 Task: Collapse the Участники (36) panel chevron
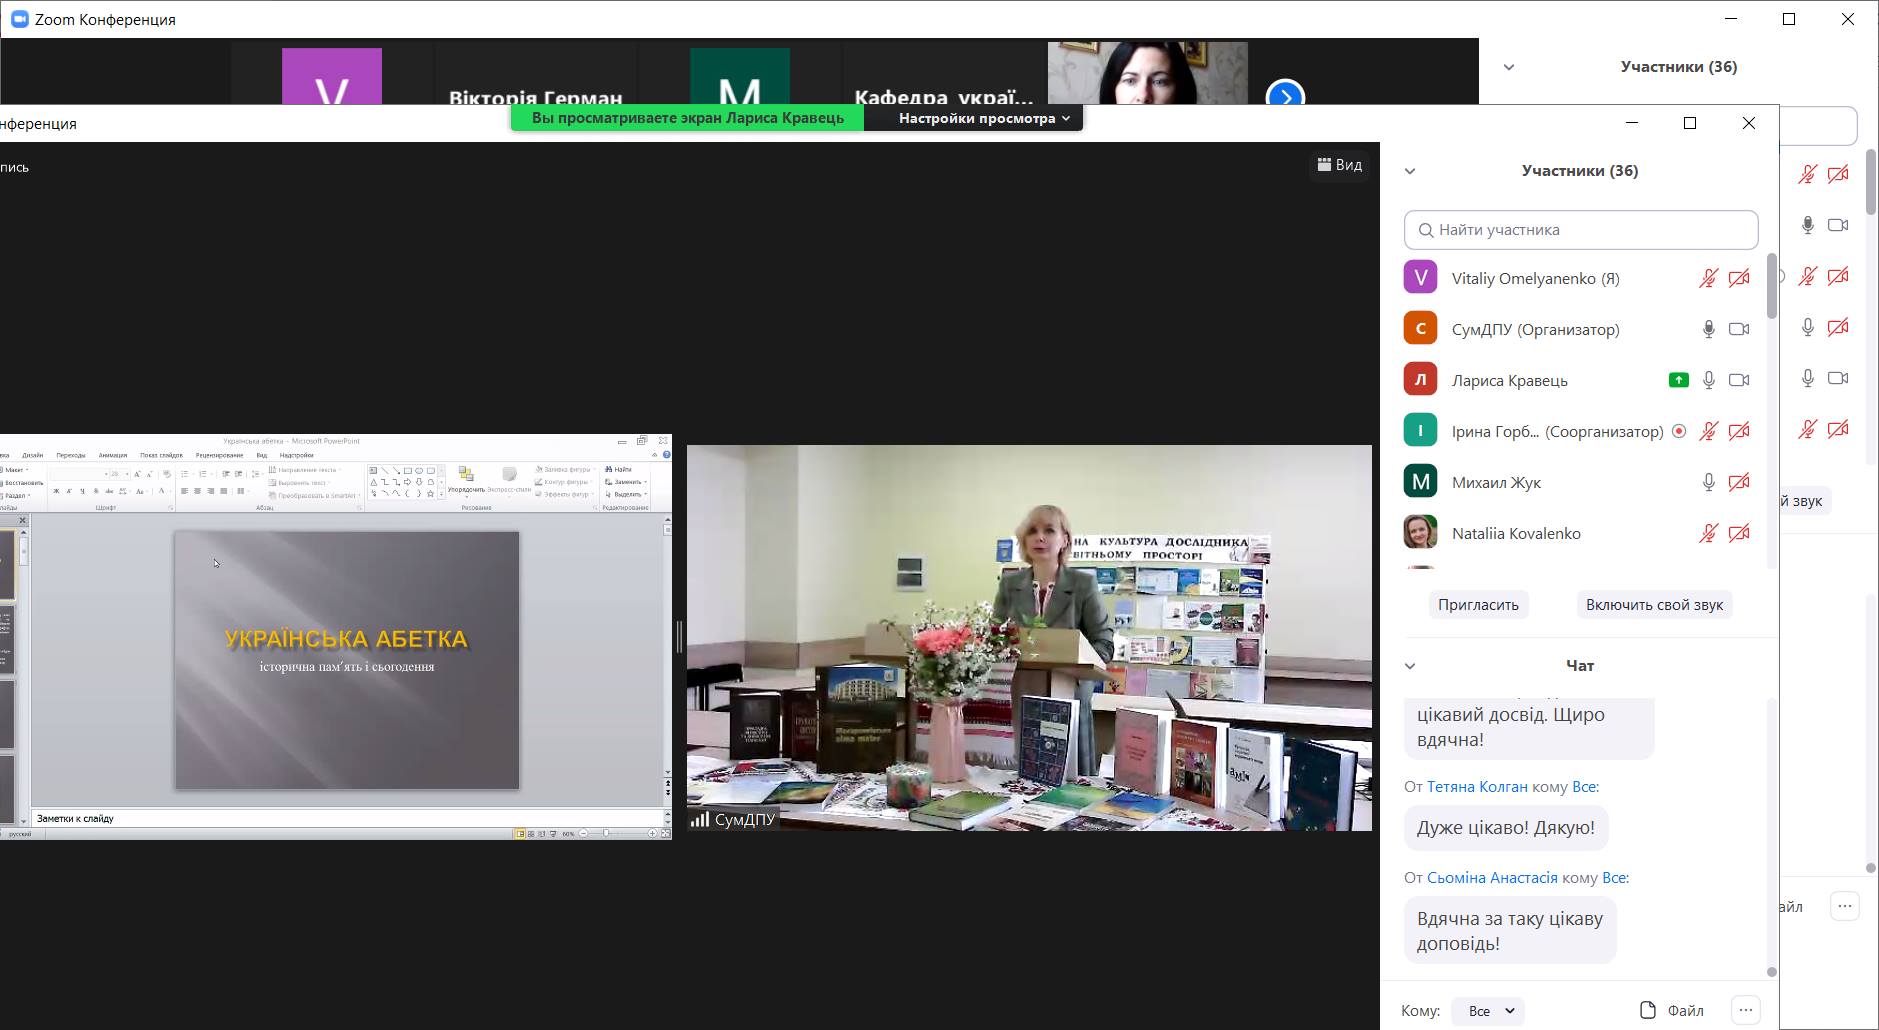coord(1410,171)
